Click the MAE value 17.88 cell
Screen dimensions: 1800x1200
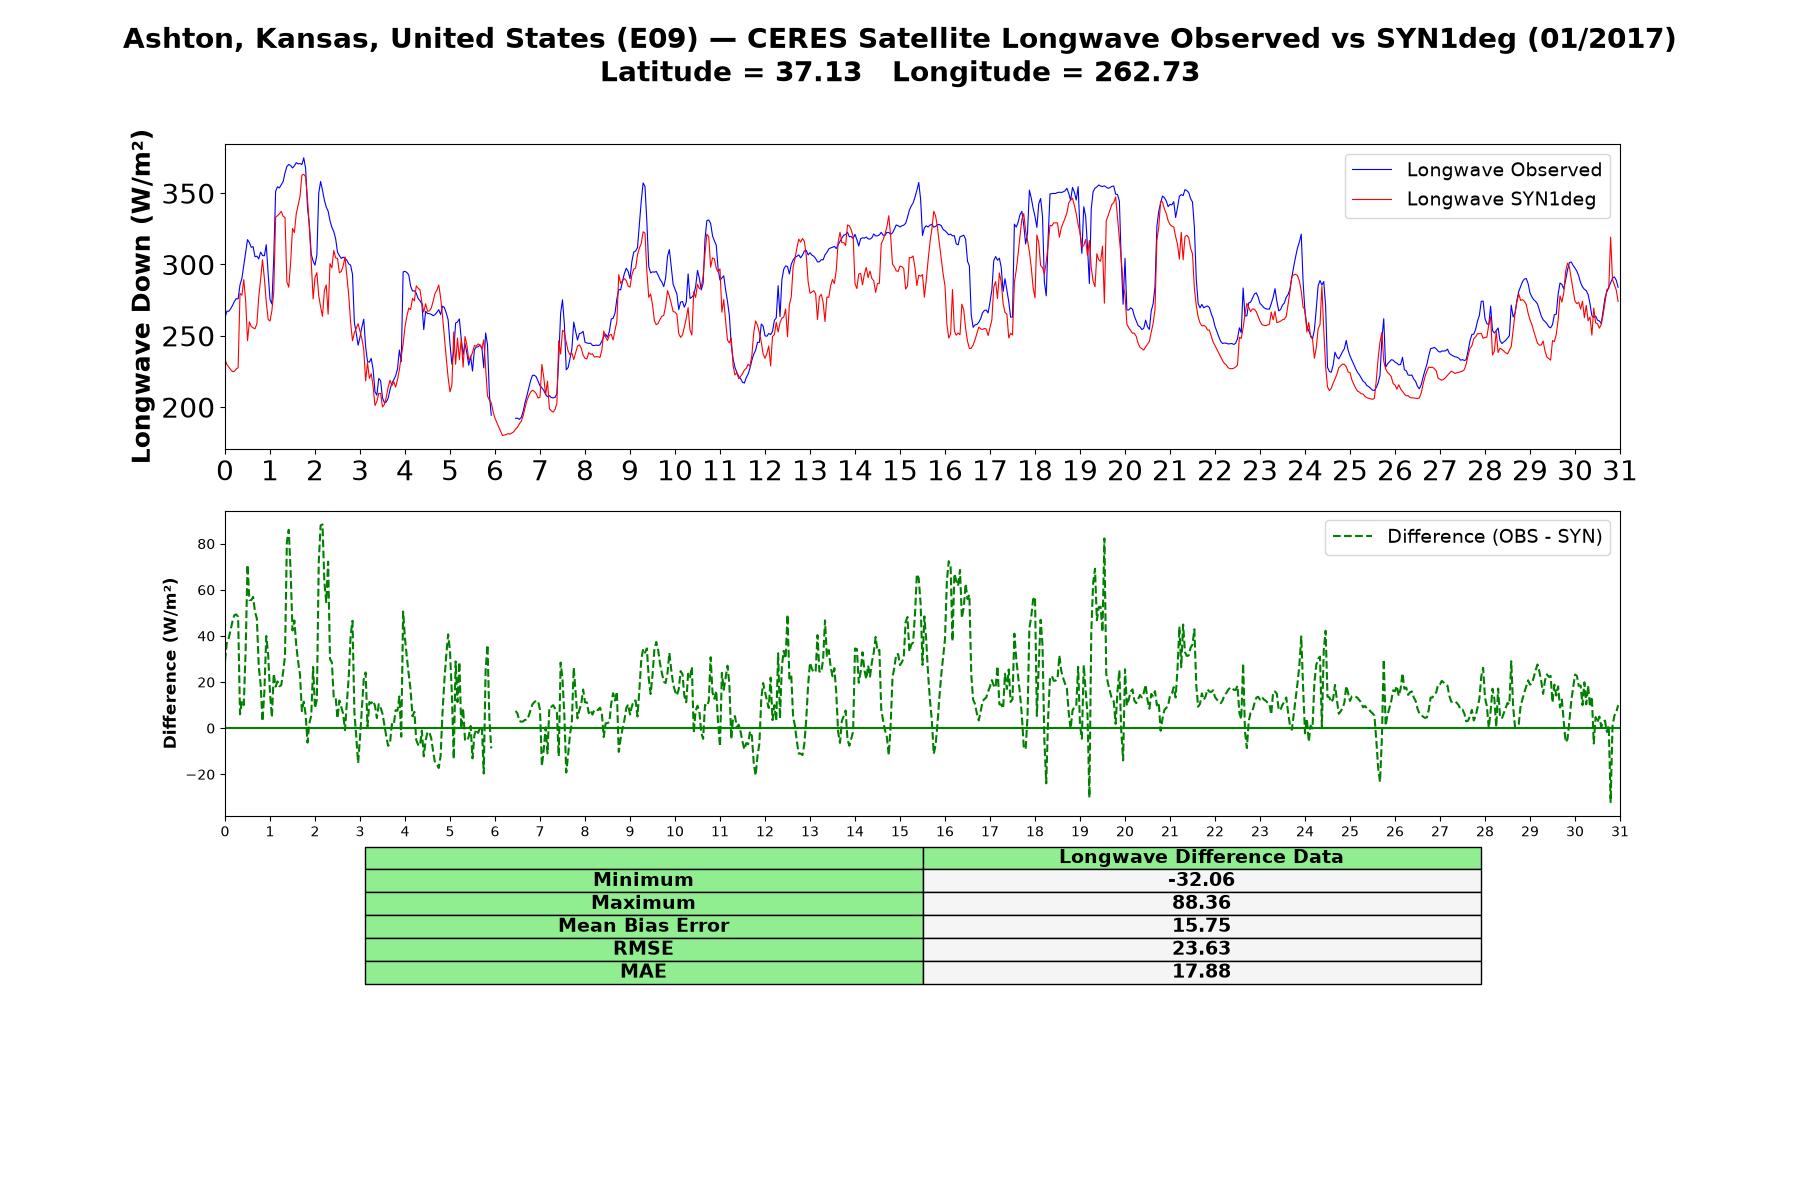(x=1201, y=972)
